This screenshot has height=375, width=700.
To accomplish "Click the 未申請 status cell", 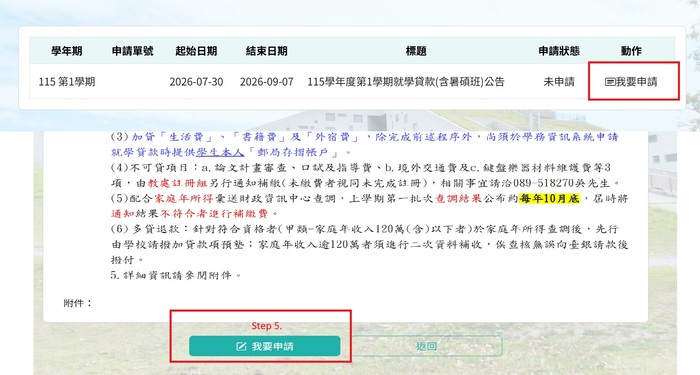I will [x=559, y=82].
